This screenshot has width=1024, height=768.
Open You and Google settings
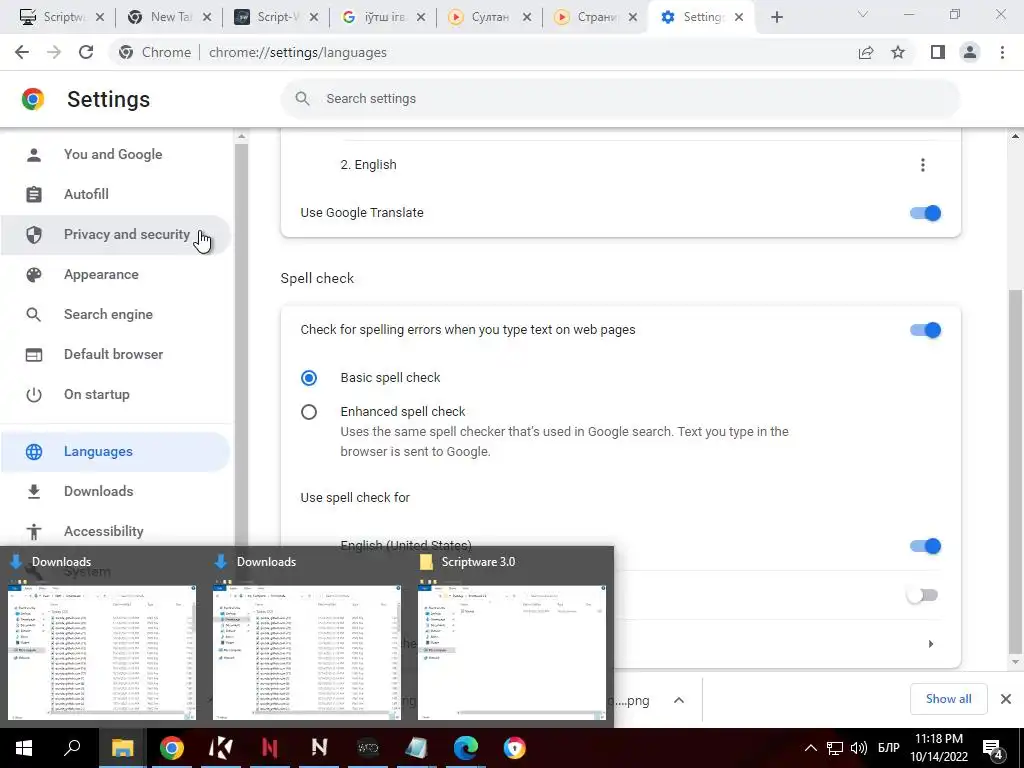(115, 154)
